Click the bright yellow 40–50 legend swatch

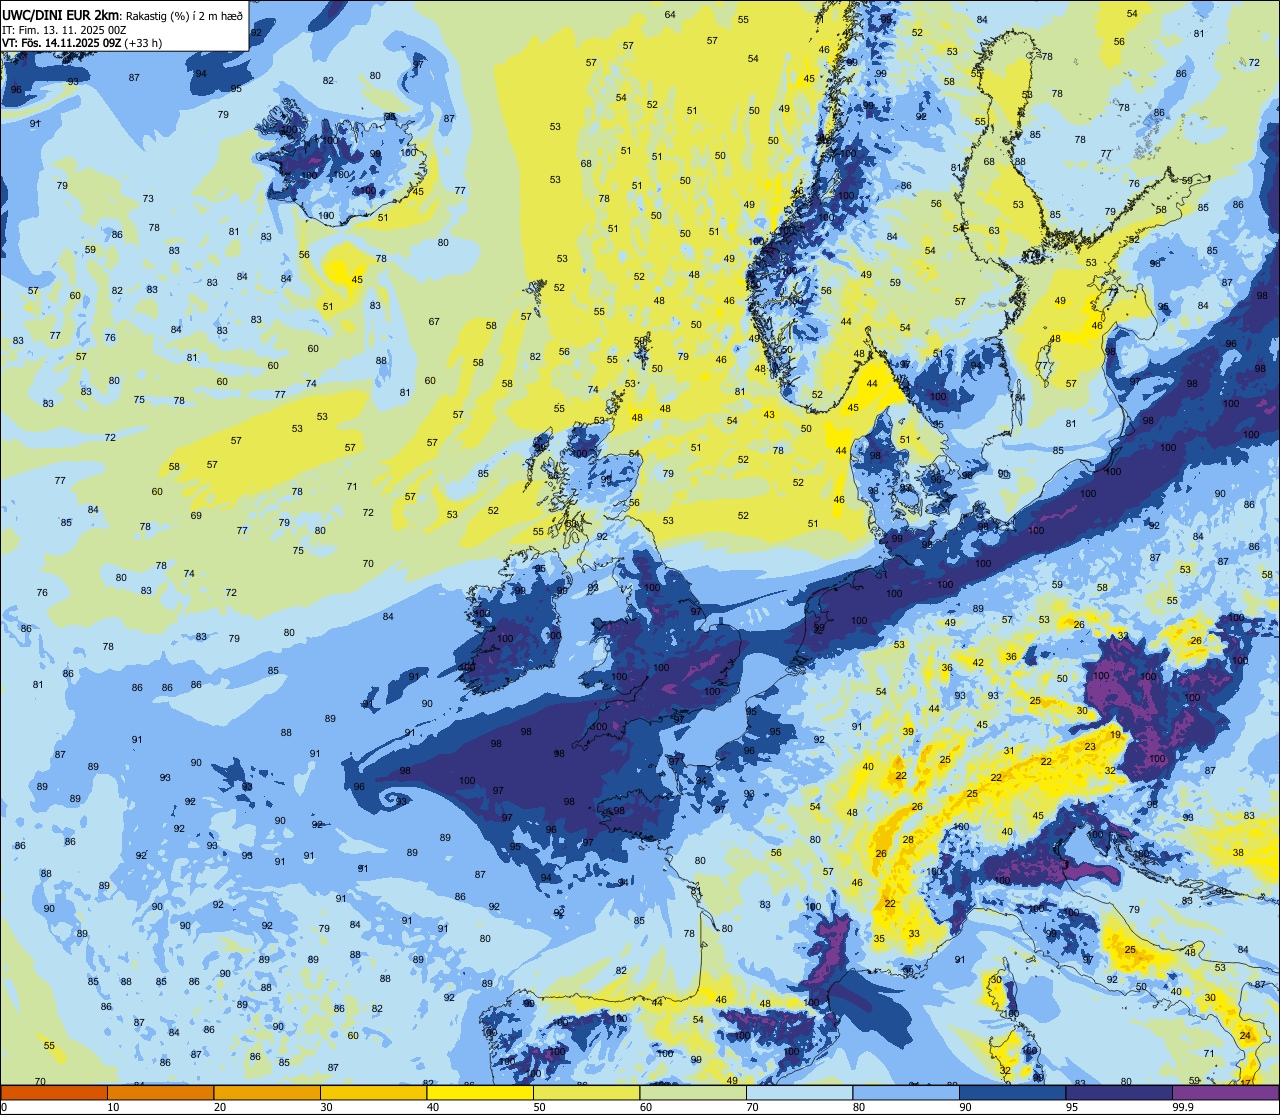[x=480, y=1093]
